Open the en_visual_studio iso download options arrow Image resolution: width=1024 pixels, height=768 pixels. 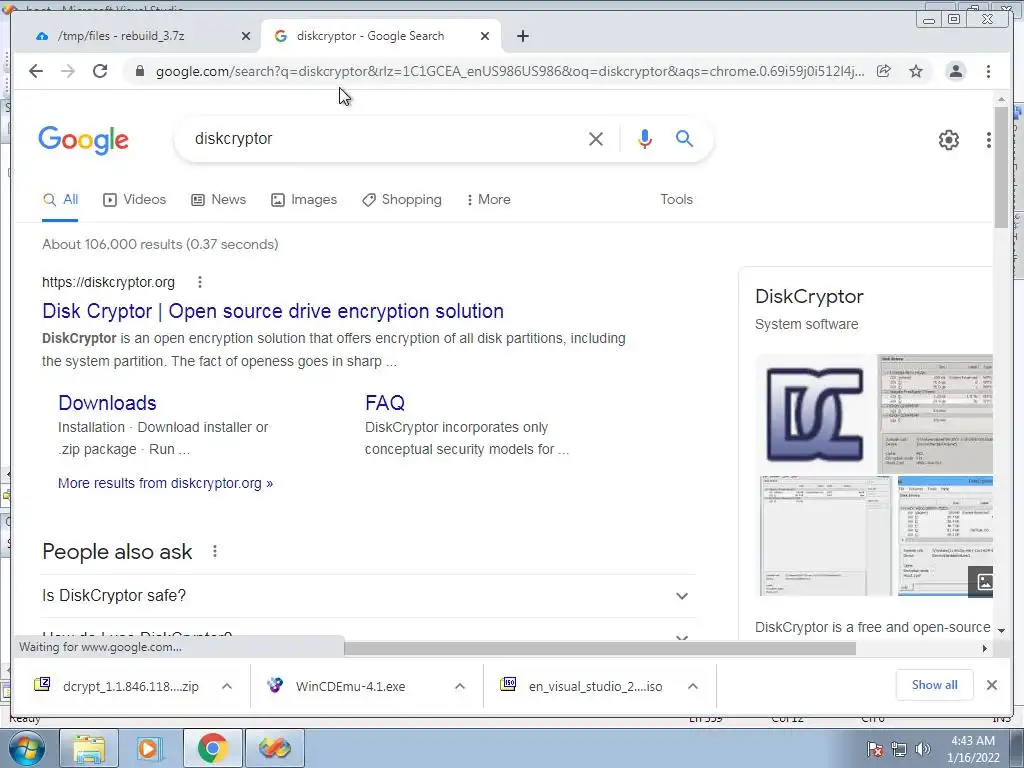(x=693, y=686)
